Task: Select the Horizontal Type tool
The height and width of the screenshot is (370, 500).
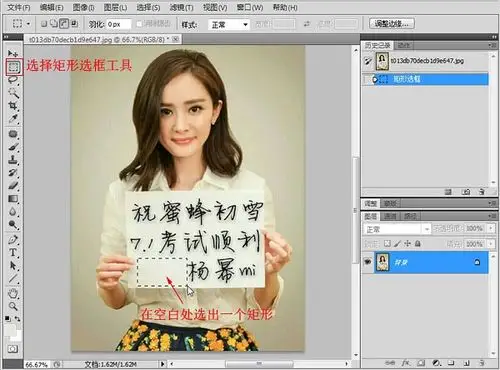Action: (x=13, y=252)
